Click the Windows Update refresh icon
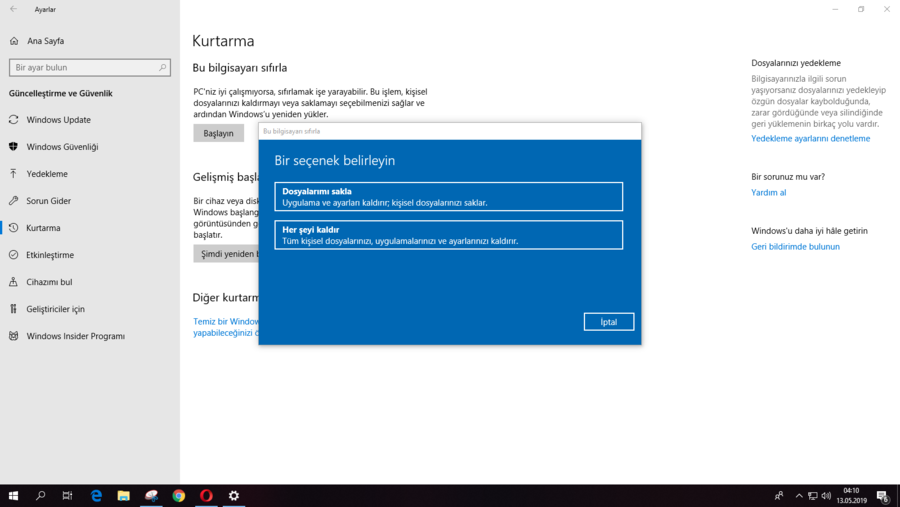This screenshot has width=900, height=507. (x=14, y=119)
